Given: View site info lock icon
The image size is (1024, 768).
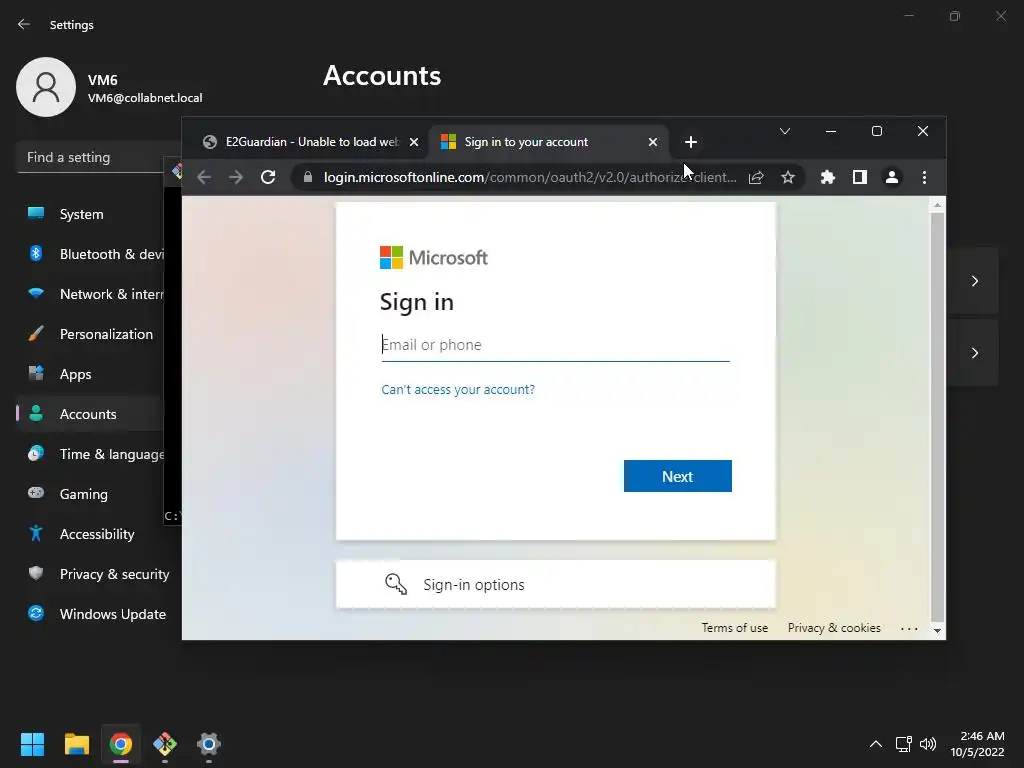Looking at the screenshot, I should tap(308, 177).
